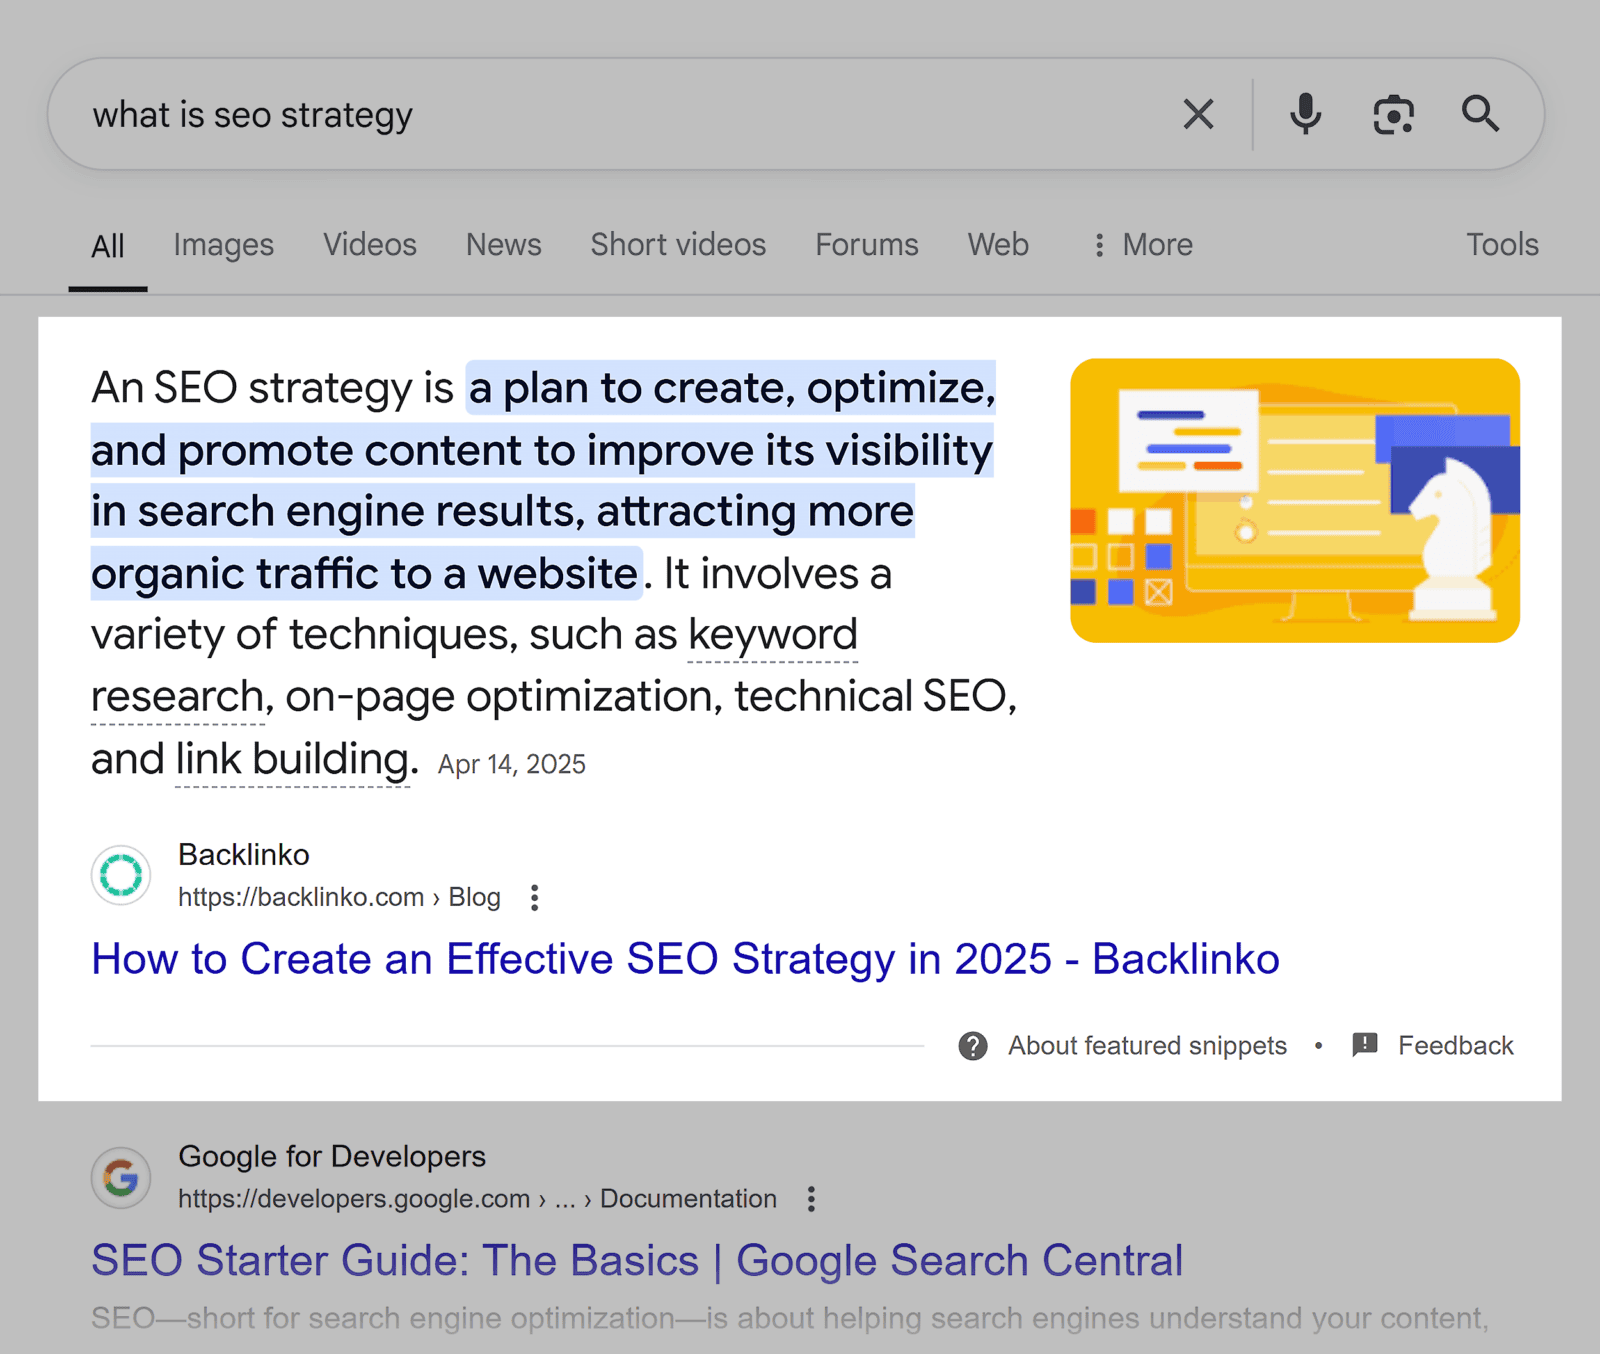Click the Google for Developers favicon
Viewport: 1600px width, 1354px height.
[x=120, y=1177]
